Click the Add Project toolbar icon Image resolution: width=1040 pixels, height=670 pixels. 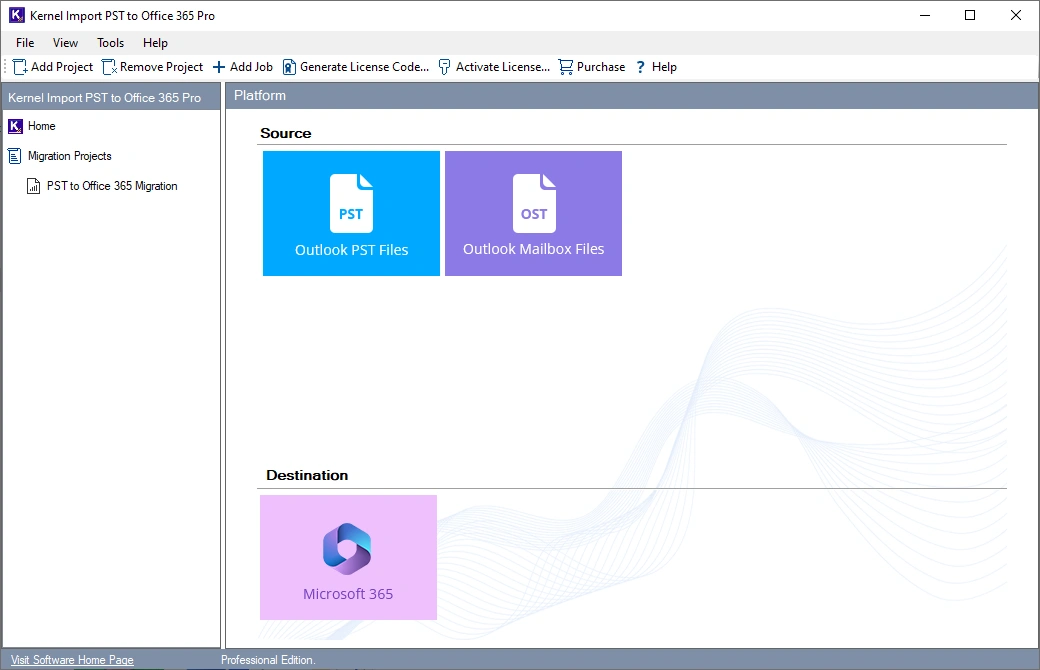(x=21, y=67)
